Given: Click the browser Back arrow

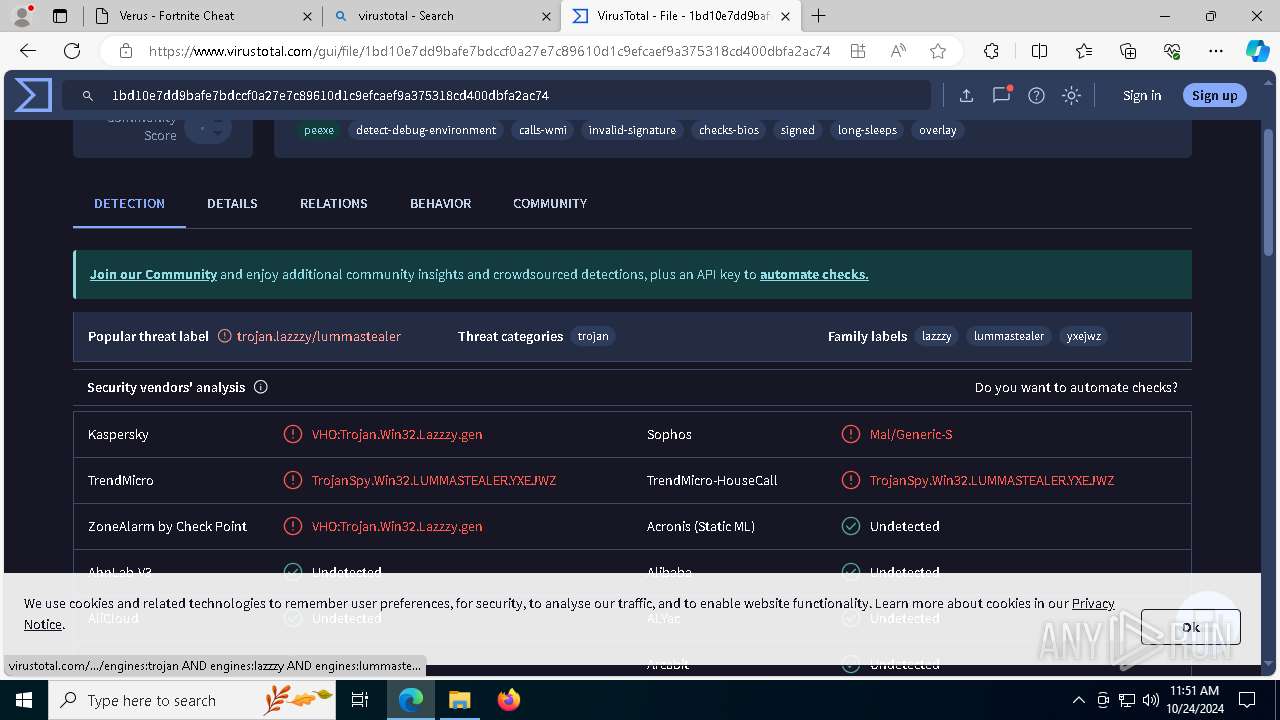Looking at the screenshot, I should point(28,51).
